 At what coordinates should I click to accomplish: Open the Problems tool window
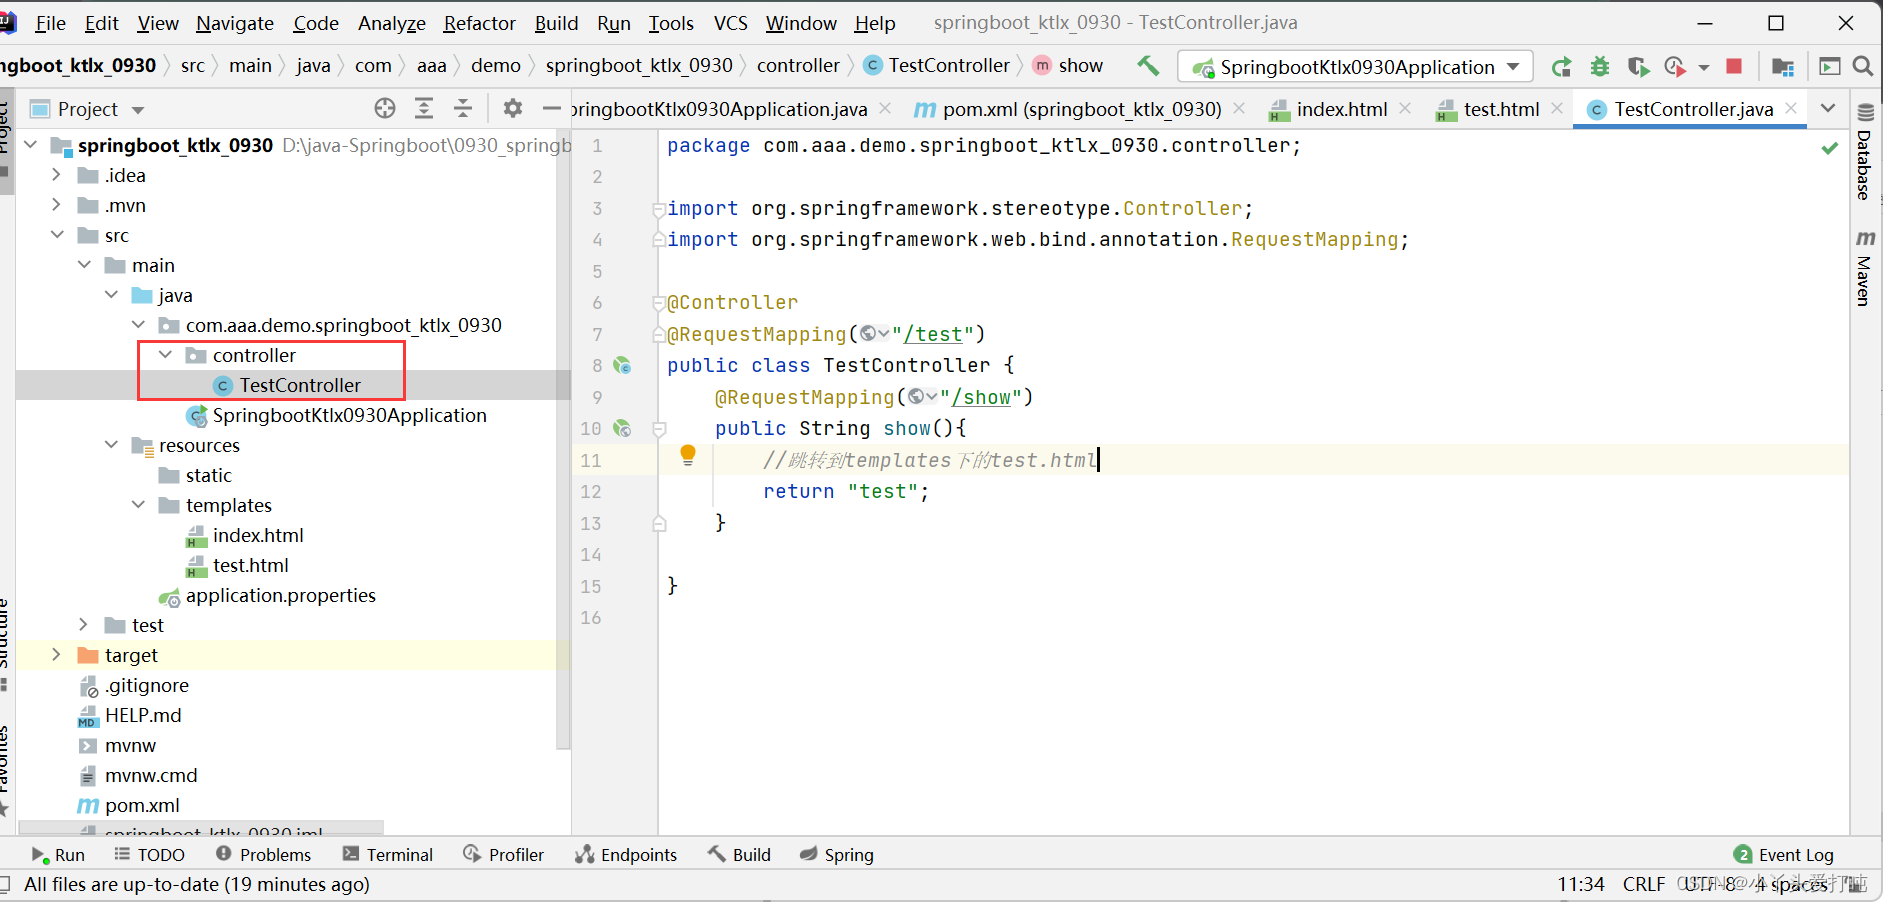point(264,855)
